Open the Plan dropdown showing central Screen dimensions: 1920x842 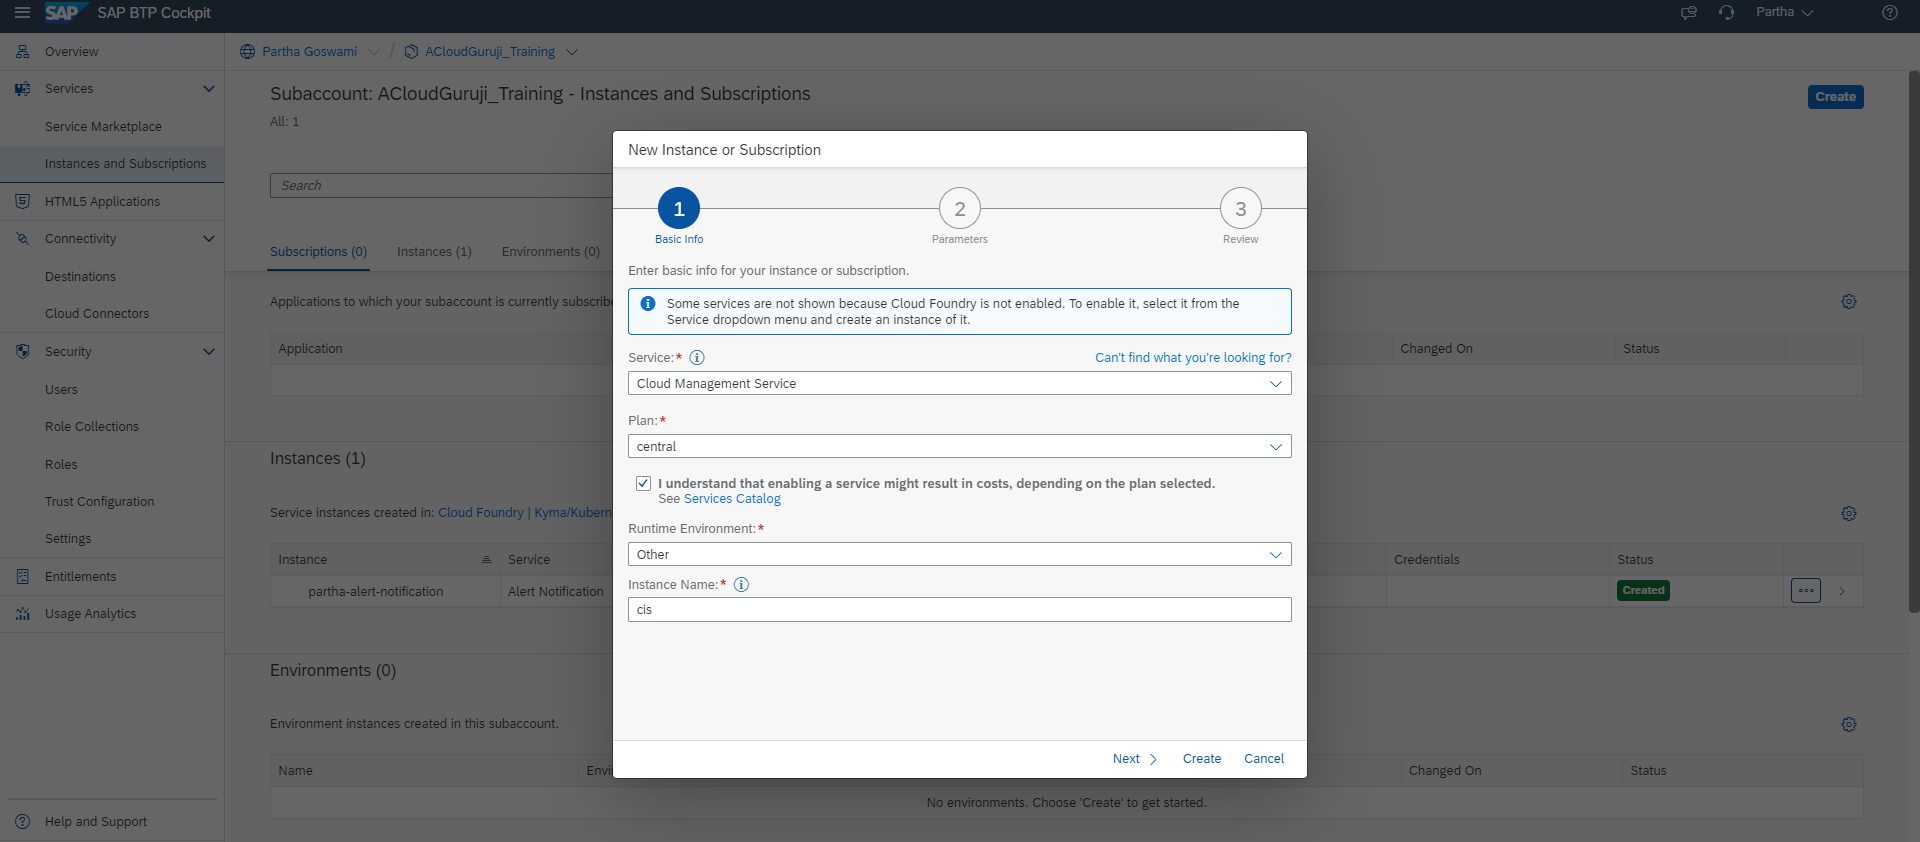(958, 447)
